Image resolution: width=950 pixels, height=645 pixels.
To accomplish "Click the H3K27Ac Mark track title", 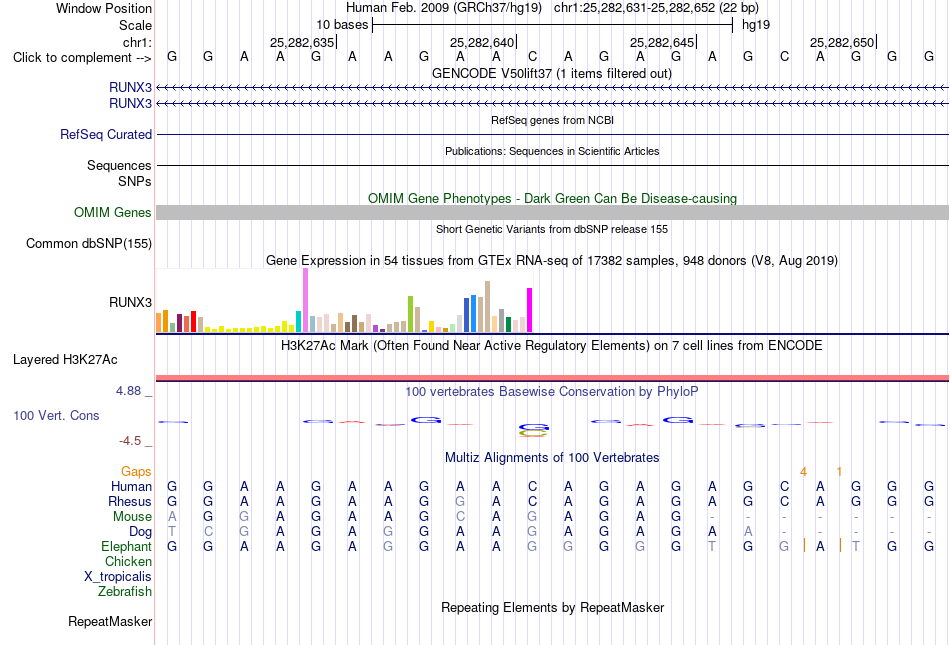I will tap(552, 346).
